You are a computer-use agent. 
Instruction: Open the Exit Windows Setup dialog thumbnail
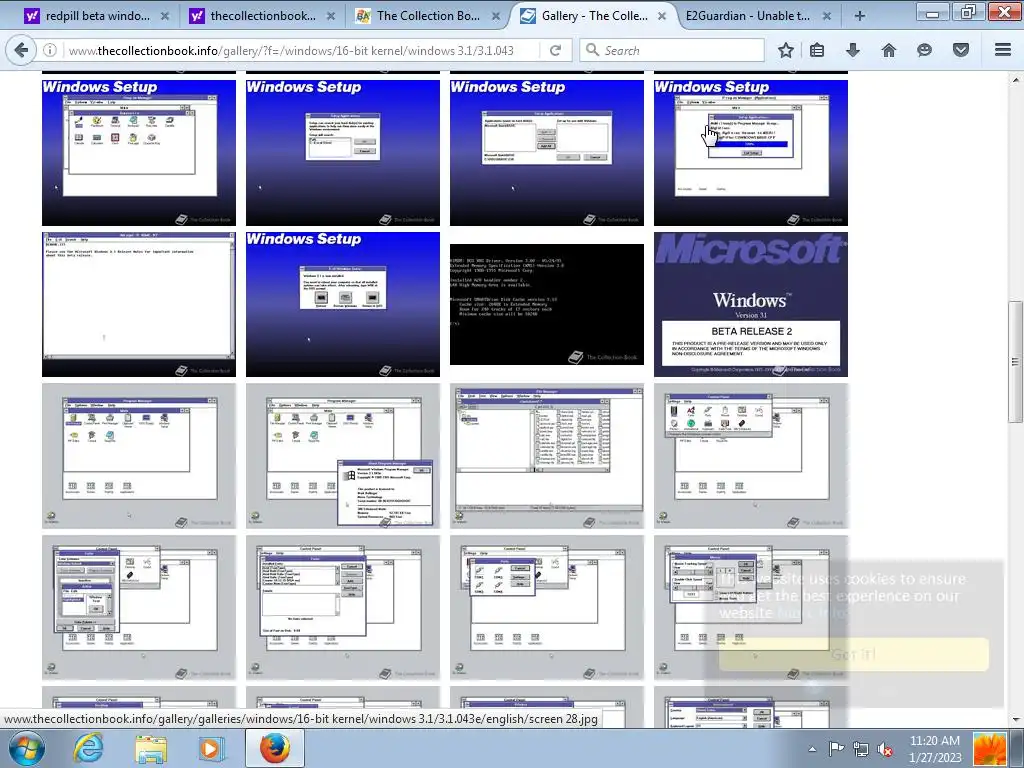tap(343, 304)
